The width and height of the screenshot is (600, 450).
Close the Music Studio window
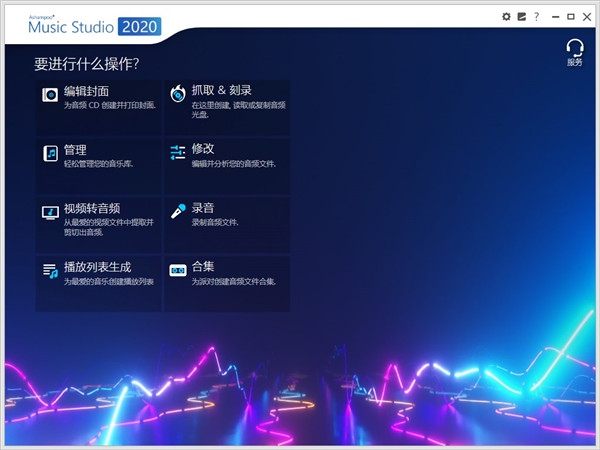587,17
